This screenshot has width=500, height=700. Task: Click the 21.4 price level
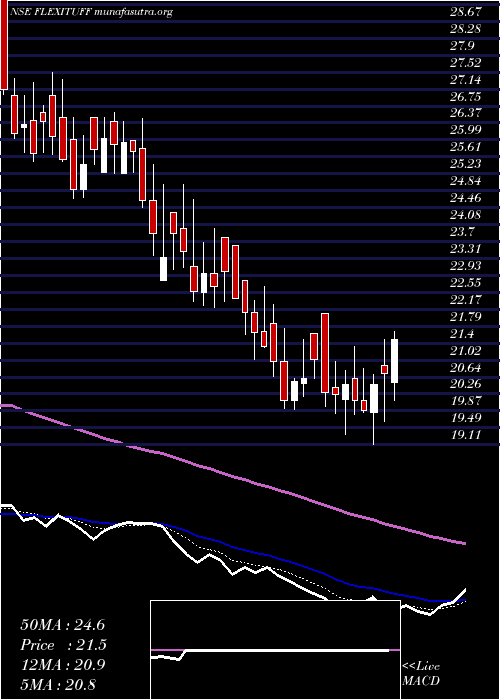(x=462, y=334)
